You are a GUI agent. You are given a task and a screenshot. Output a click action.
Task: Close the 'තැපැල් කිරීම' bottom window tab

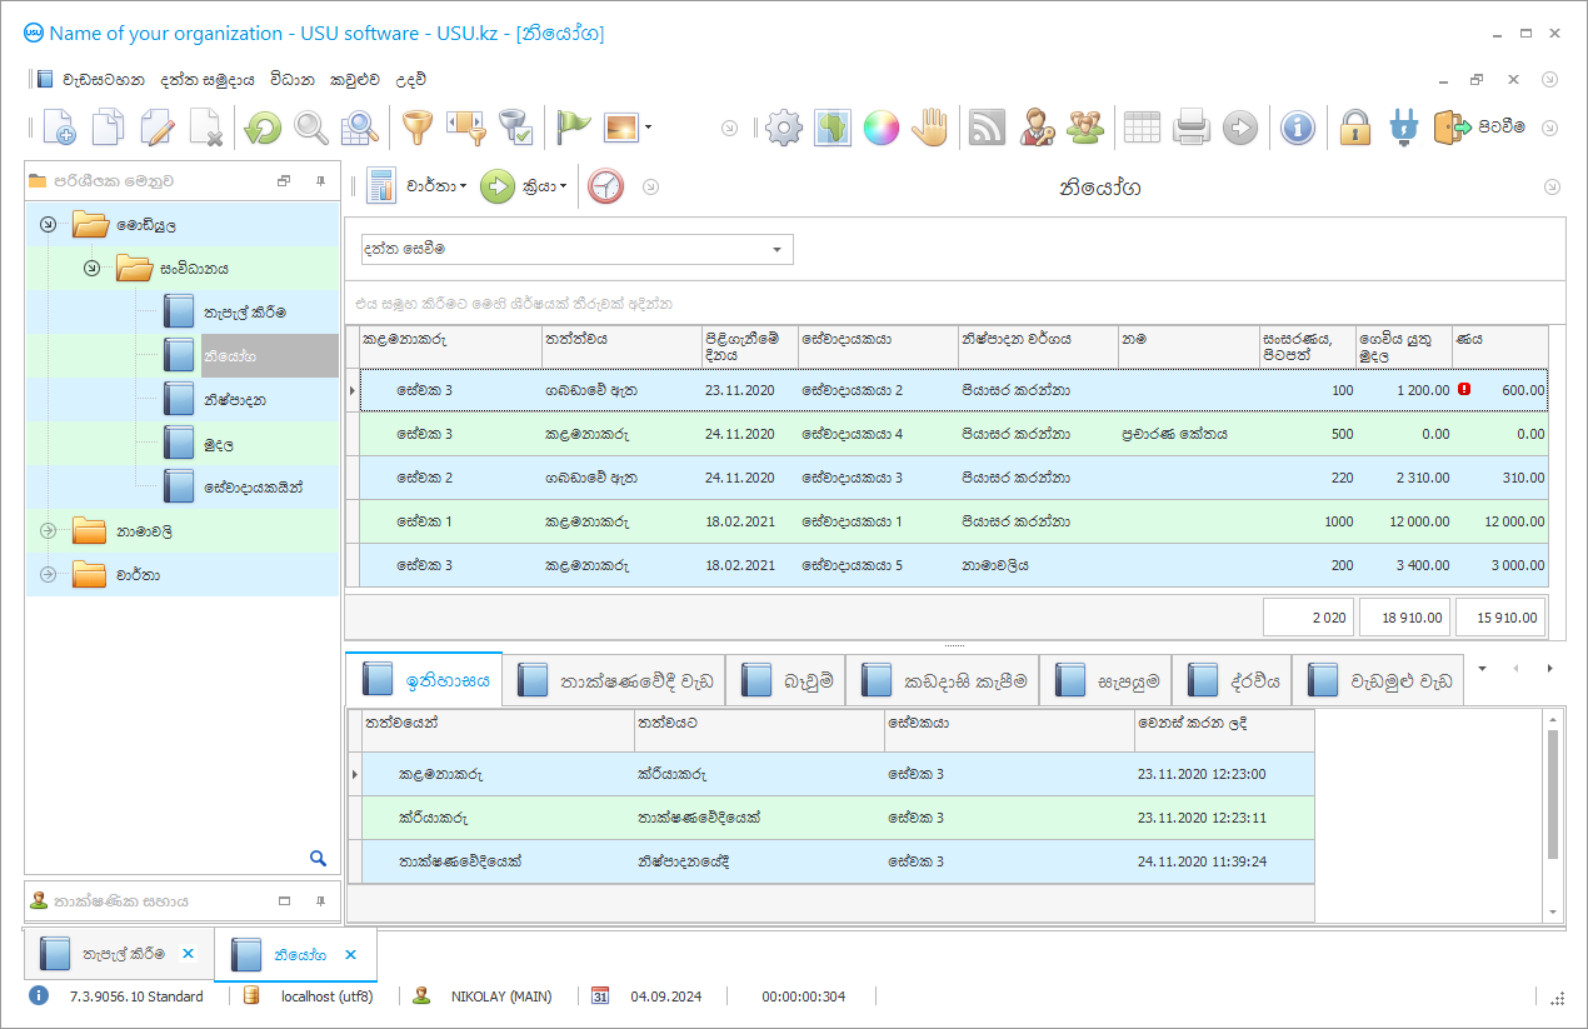click(x=188, y=954)
